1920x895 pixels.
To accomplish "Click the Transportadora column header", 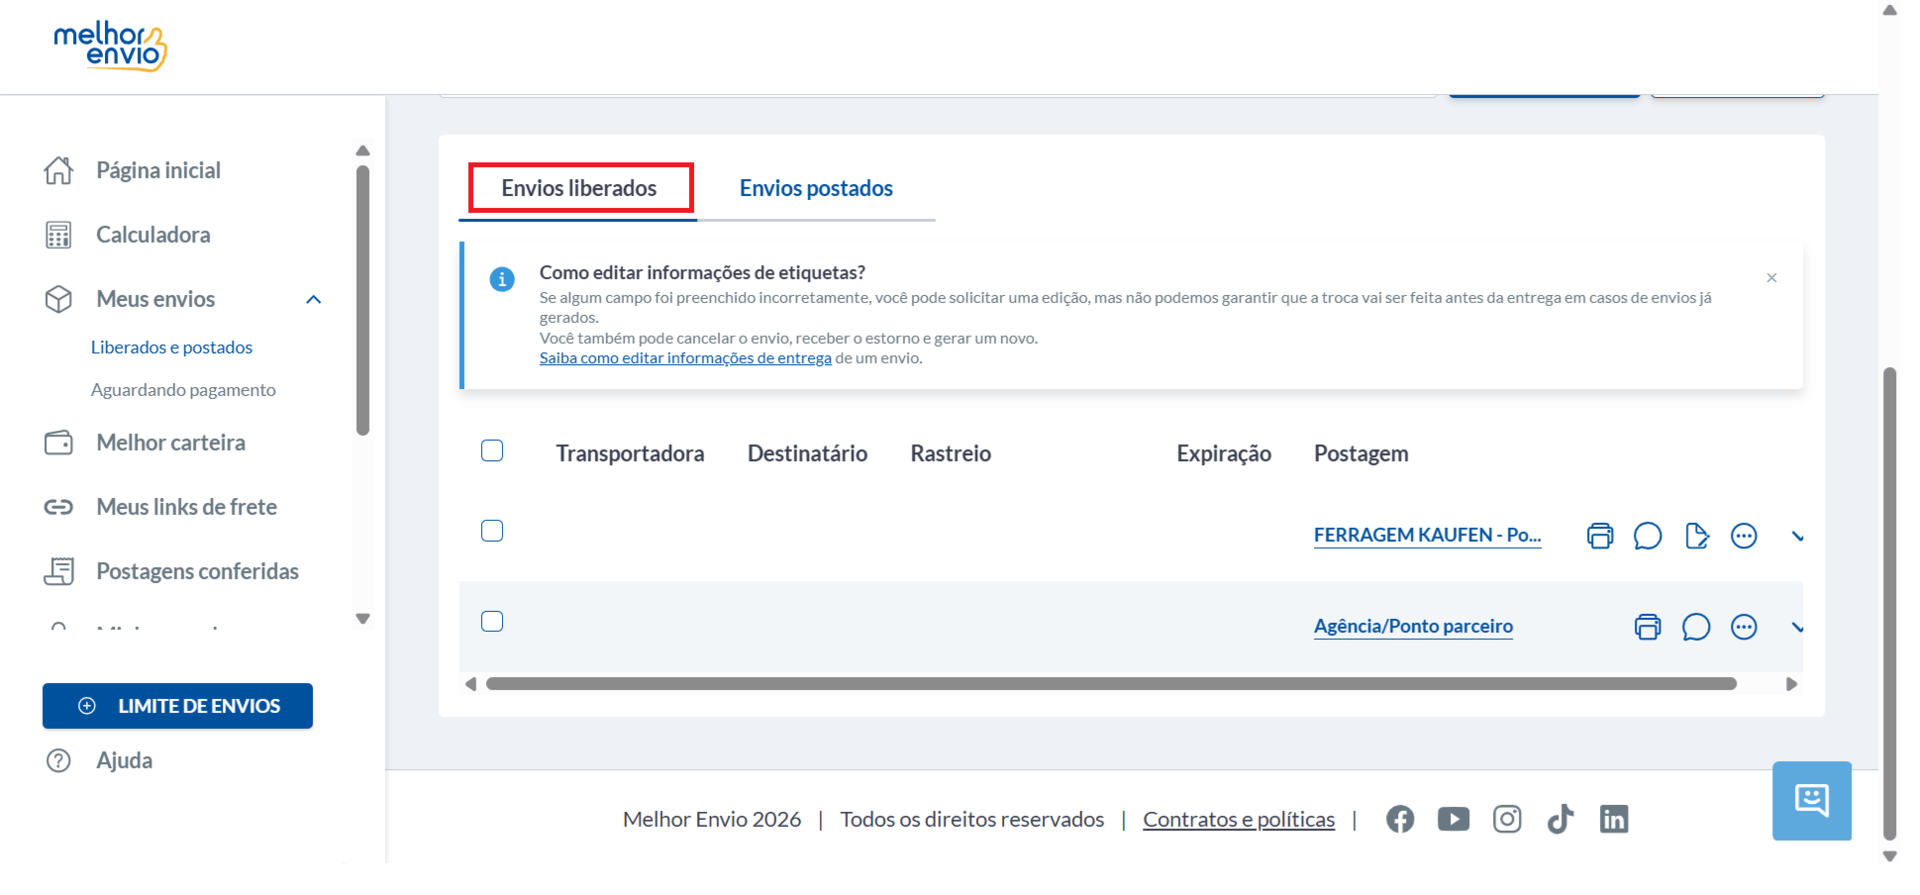I will click(630, 453).
